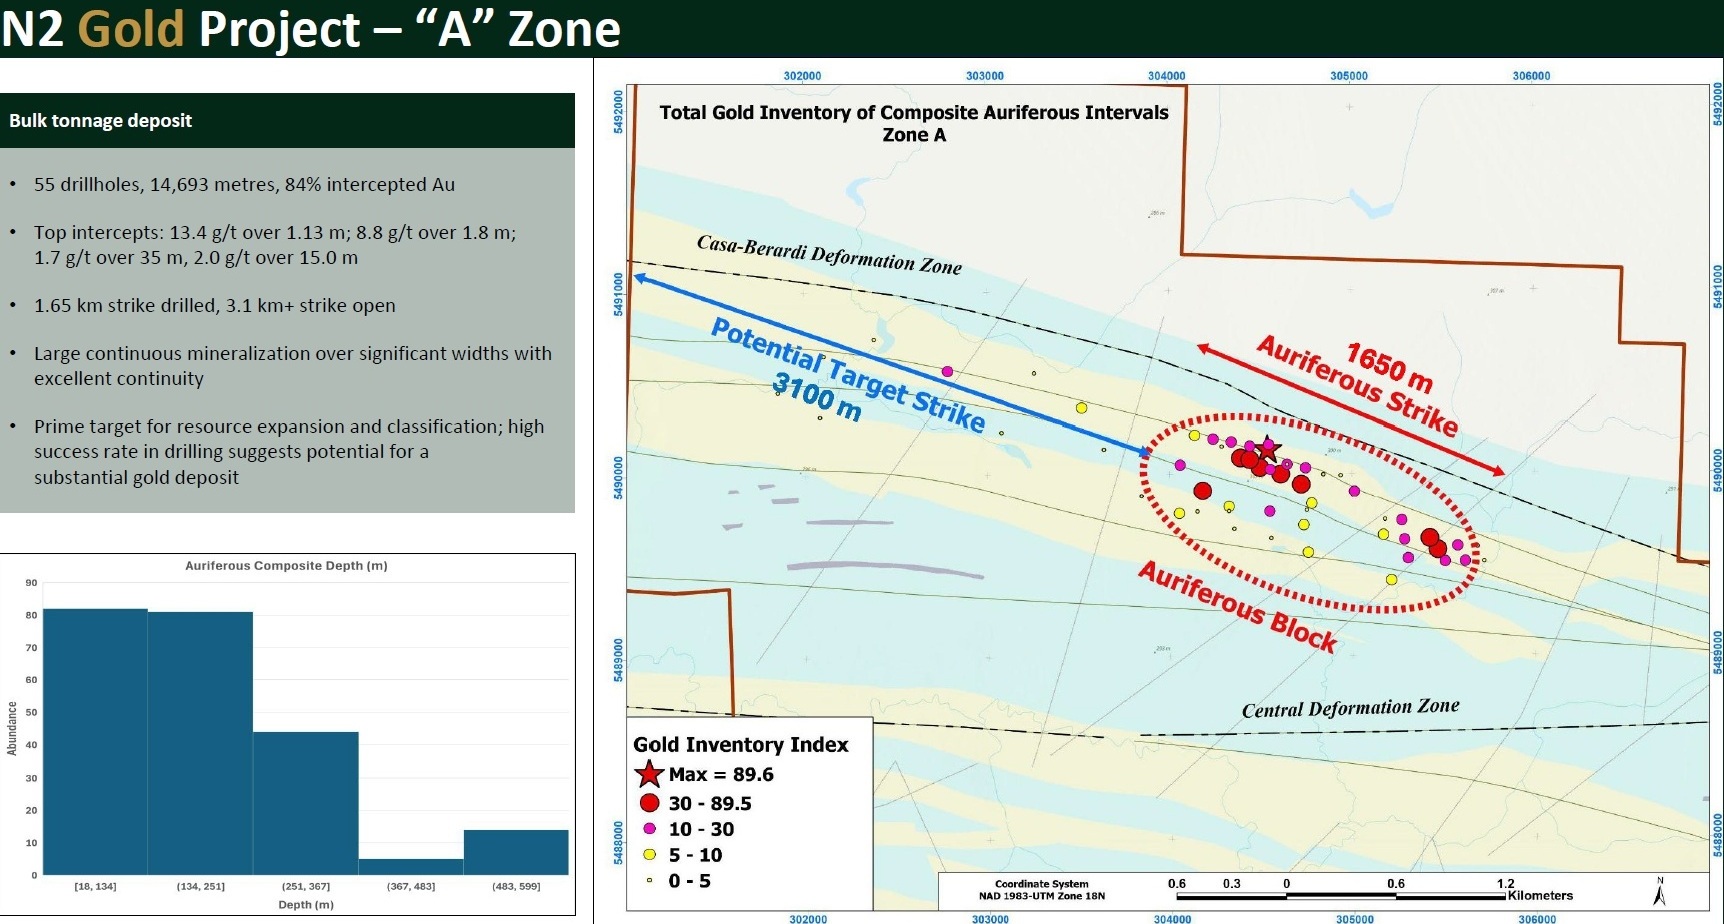Click the Casa-Berardi Deformation Zone label
Screen dimensions: 1724x924
(829, 256)
